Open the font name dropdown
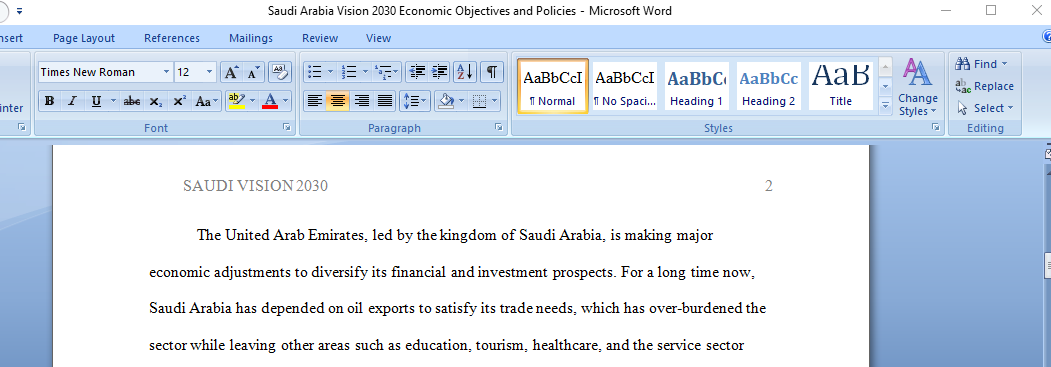The height and width of the screenshot is (367, 1051). click(166, 72)
